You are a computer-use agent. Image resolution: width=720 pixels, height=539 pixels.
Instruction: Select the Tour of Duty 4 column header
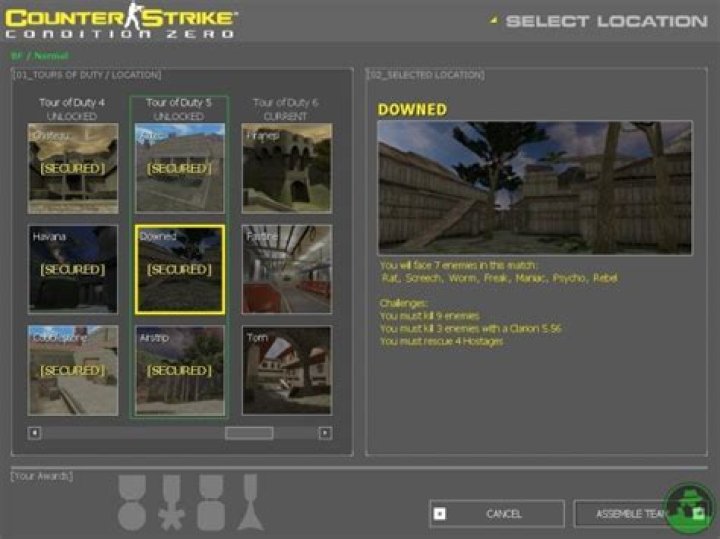pyautogui.click(x=73, y=108)
